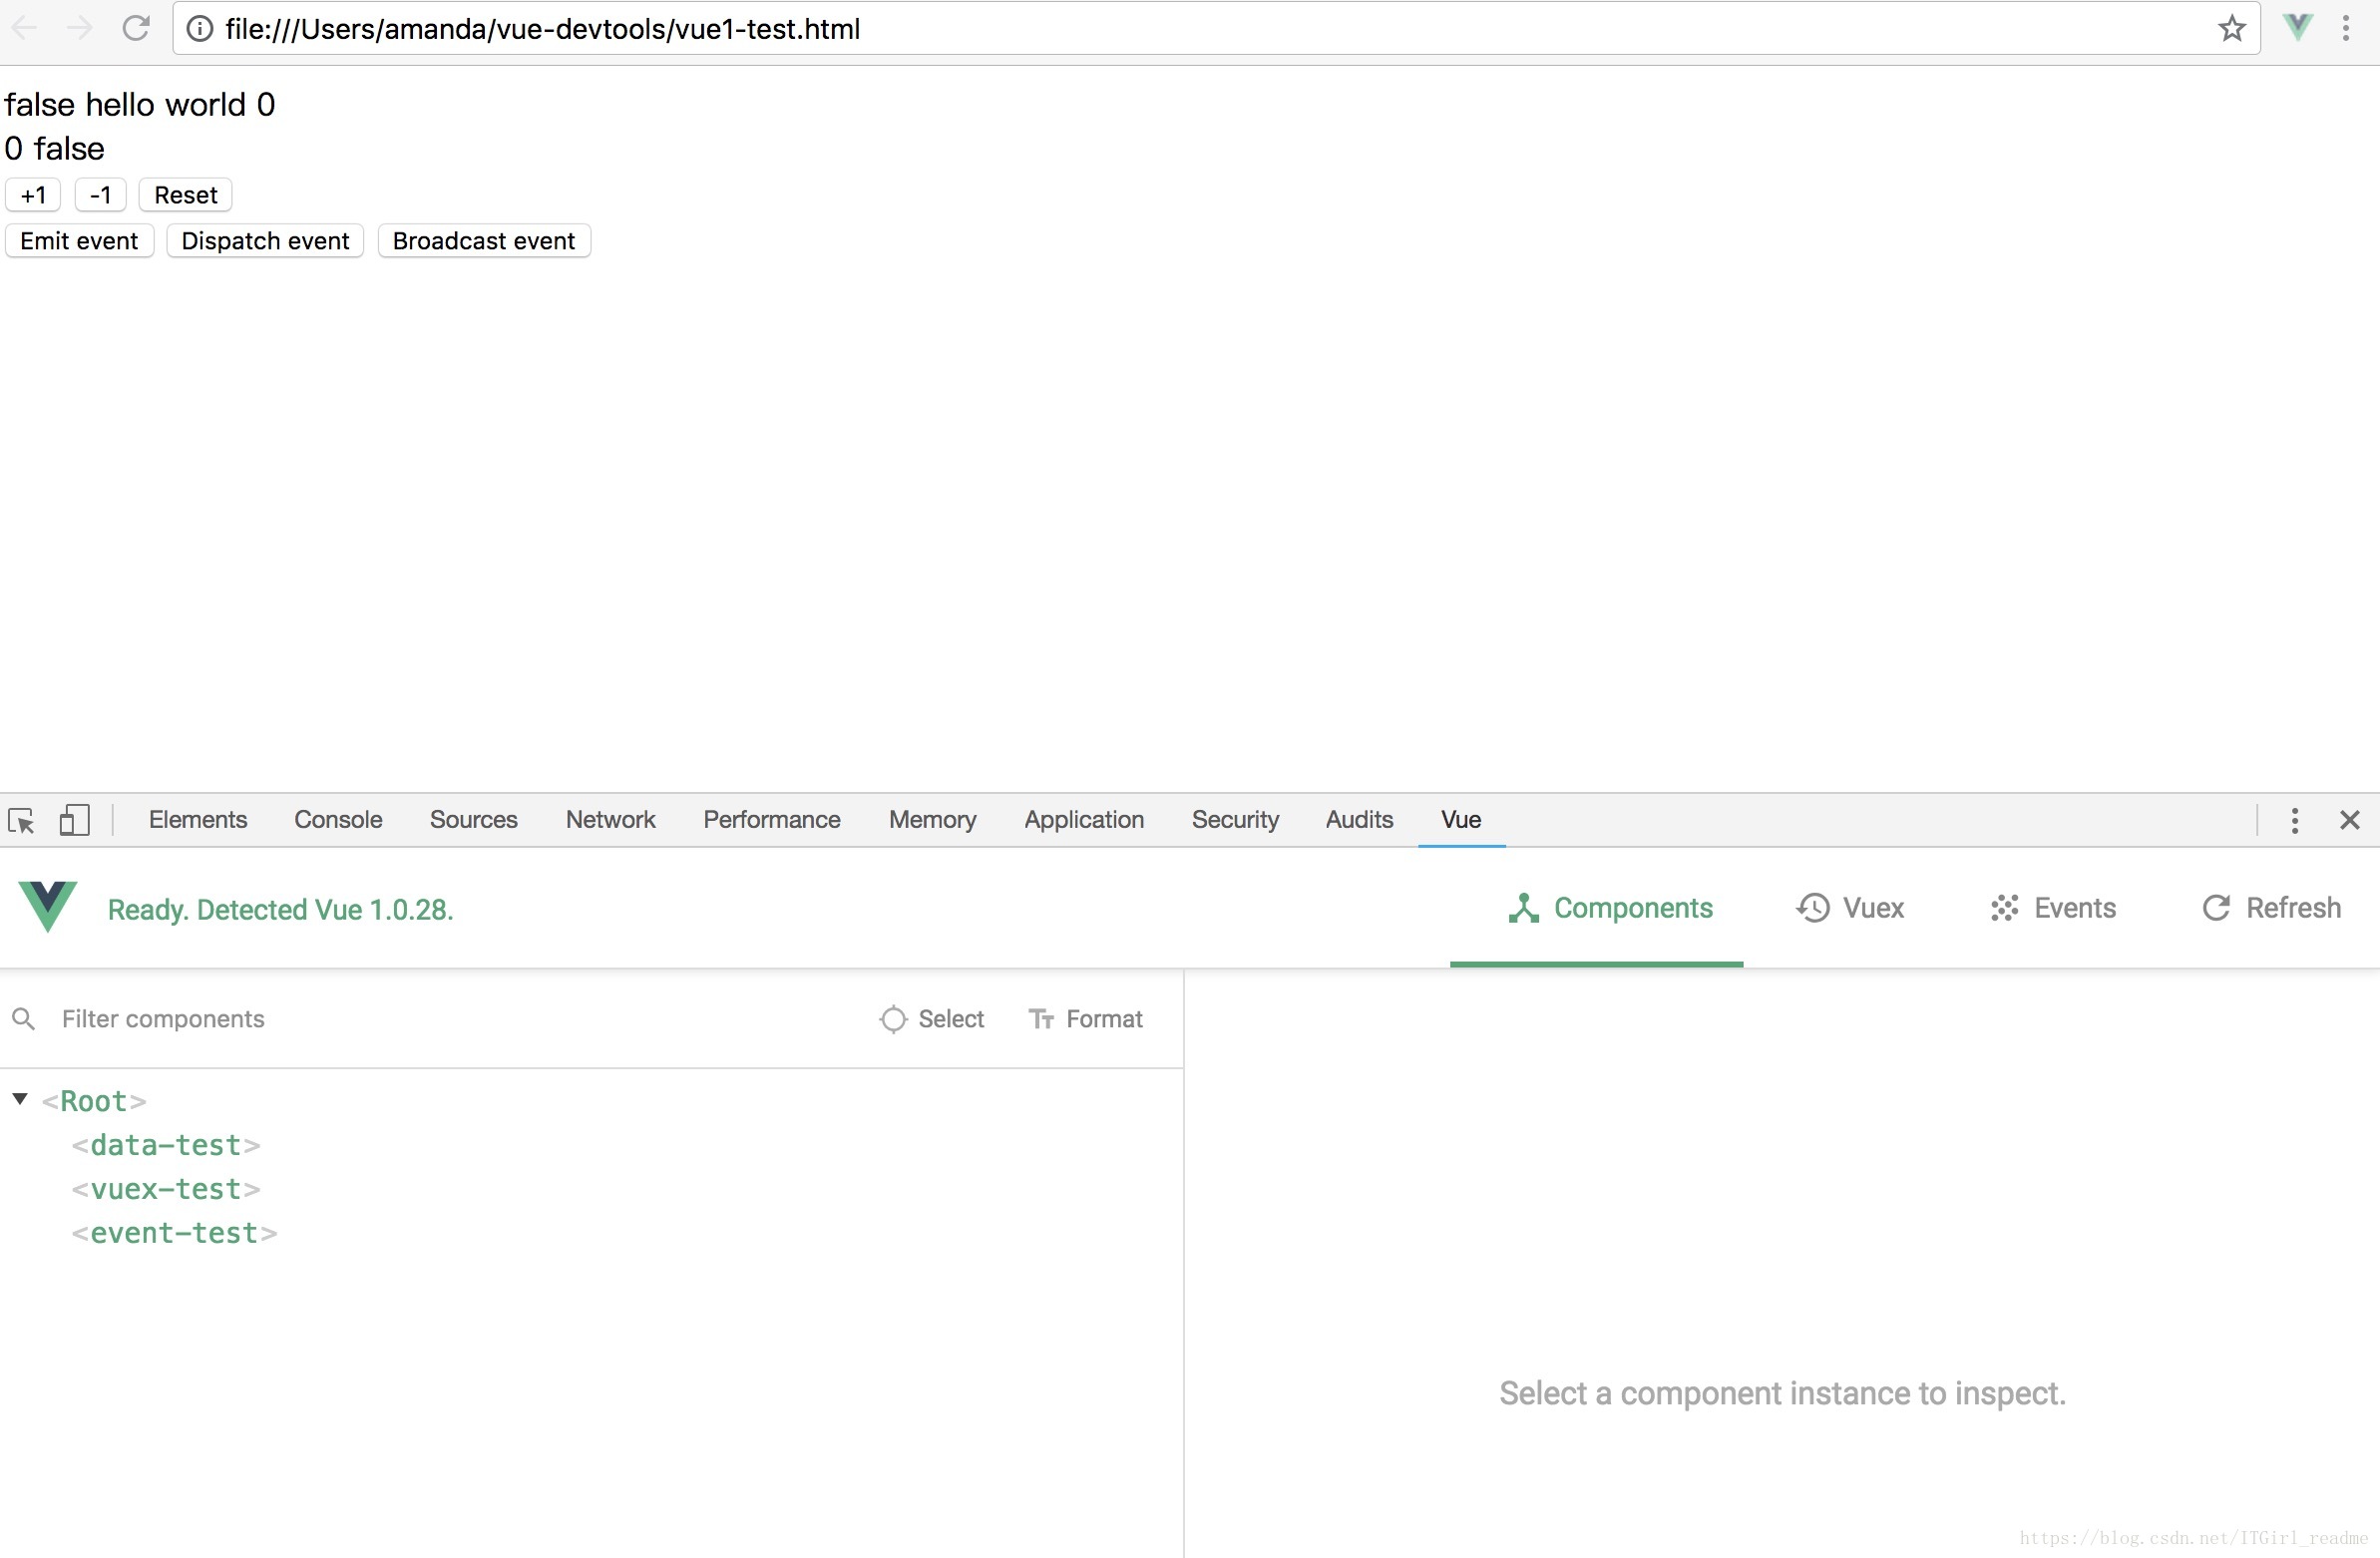Click the browser back arrow
The width and height of the screenshot is (2380, 1558).
pyautogui.click(x=24, y=28)
